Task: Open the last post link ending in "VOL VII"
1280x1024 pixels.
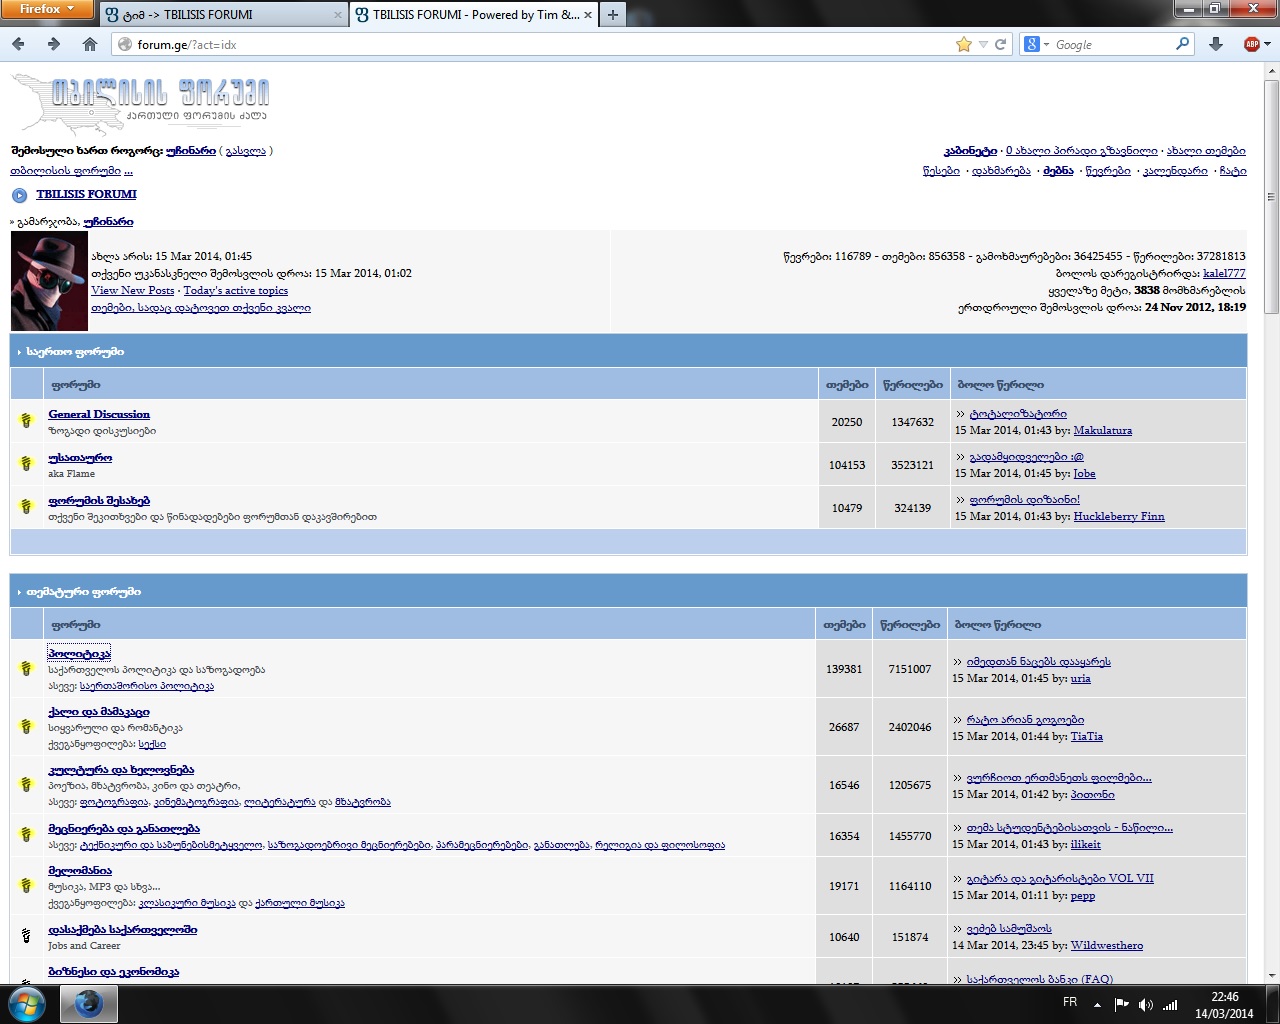Action: (1060, 878)
